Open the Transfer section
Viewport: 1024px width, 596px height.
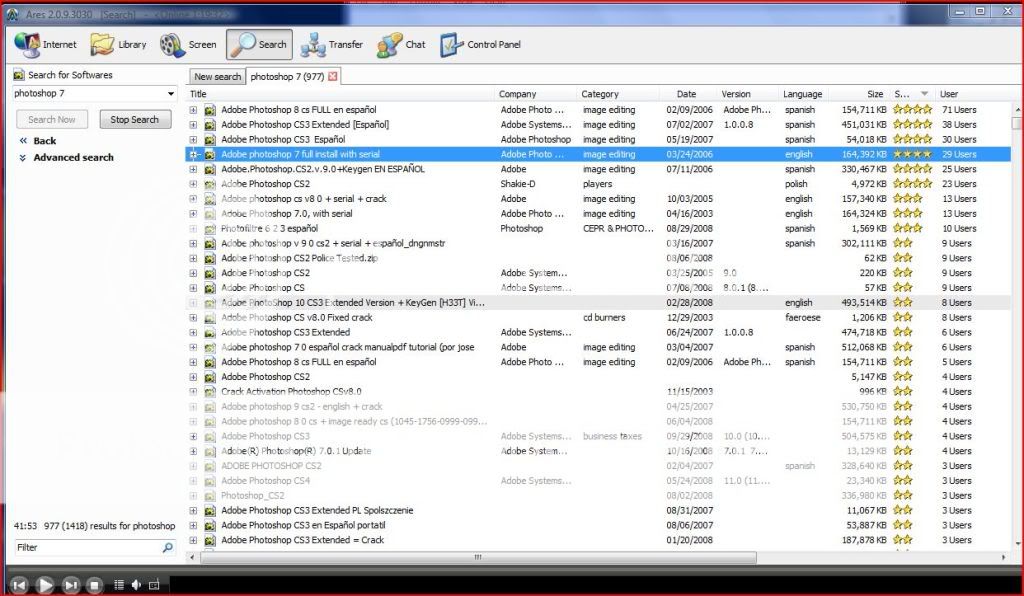332,44
